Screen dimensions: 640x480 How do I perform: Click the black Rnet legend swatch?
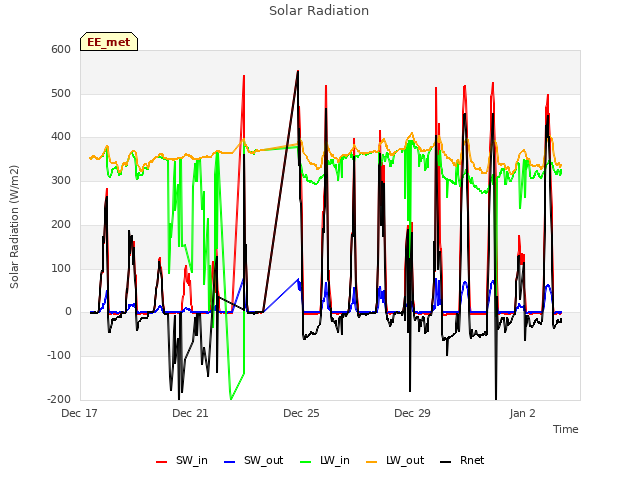(x=446, y=462)
